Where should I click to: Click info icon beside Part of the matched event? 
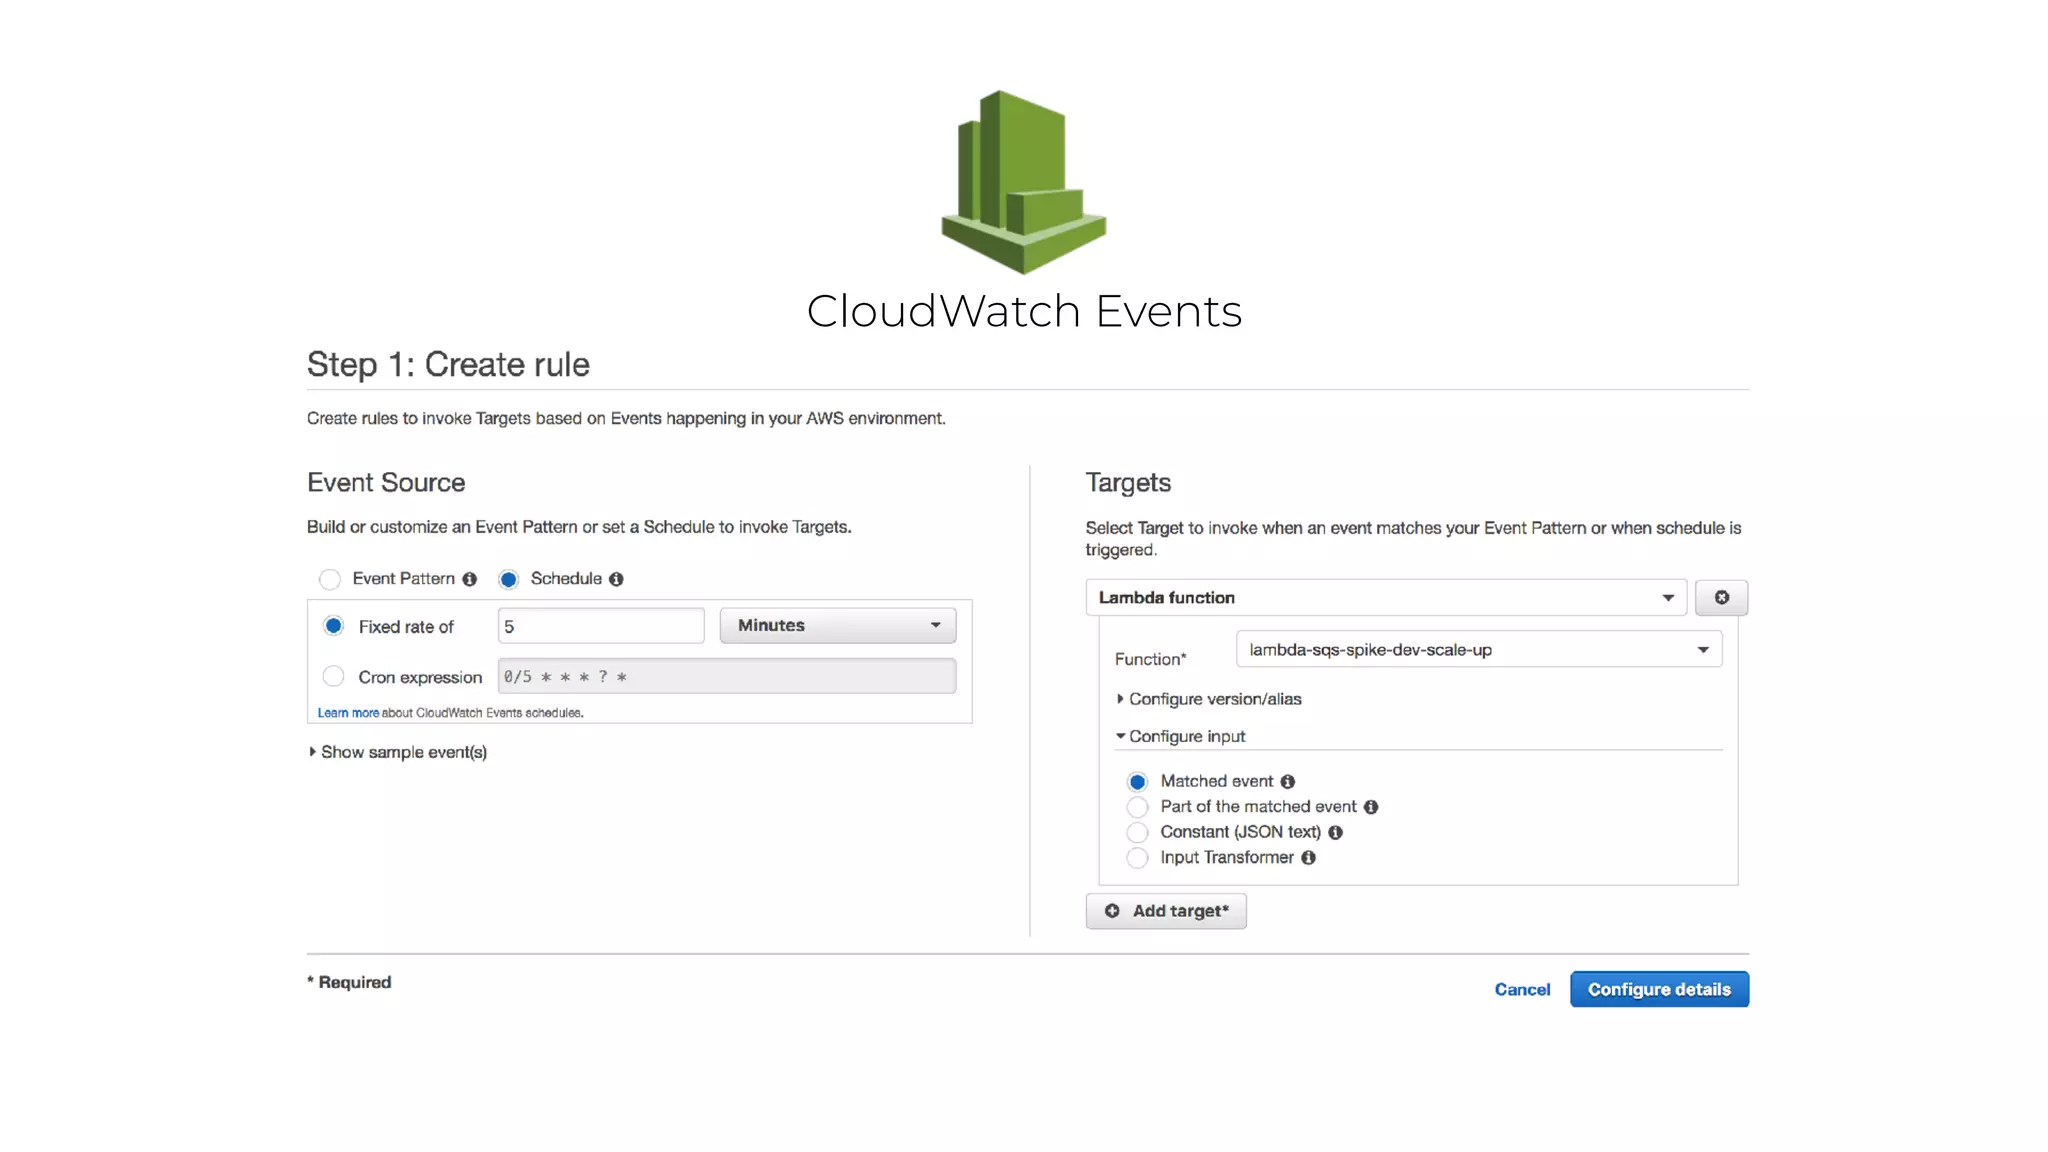pyautogui.click(x=1371, y=807)
